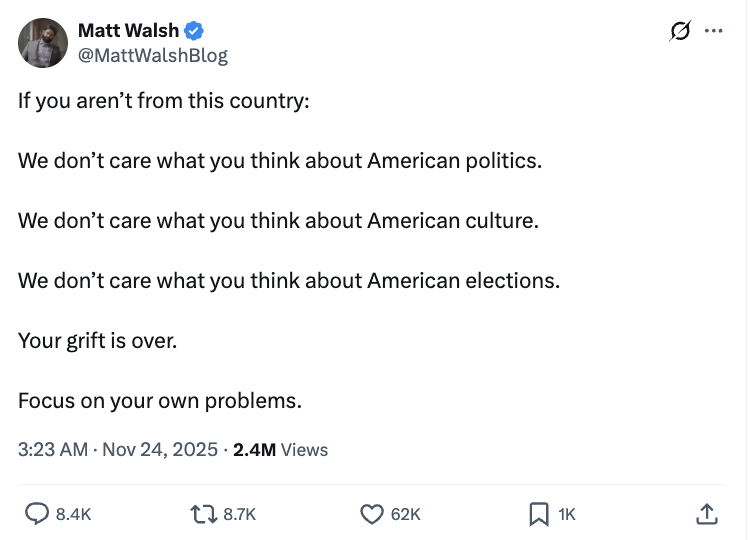Click the 8.4K replies count
The height and width of the screenshot is (540, 750).
pyautogui.click(x=74, y=514)
